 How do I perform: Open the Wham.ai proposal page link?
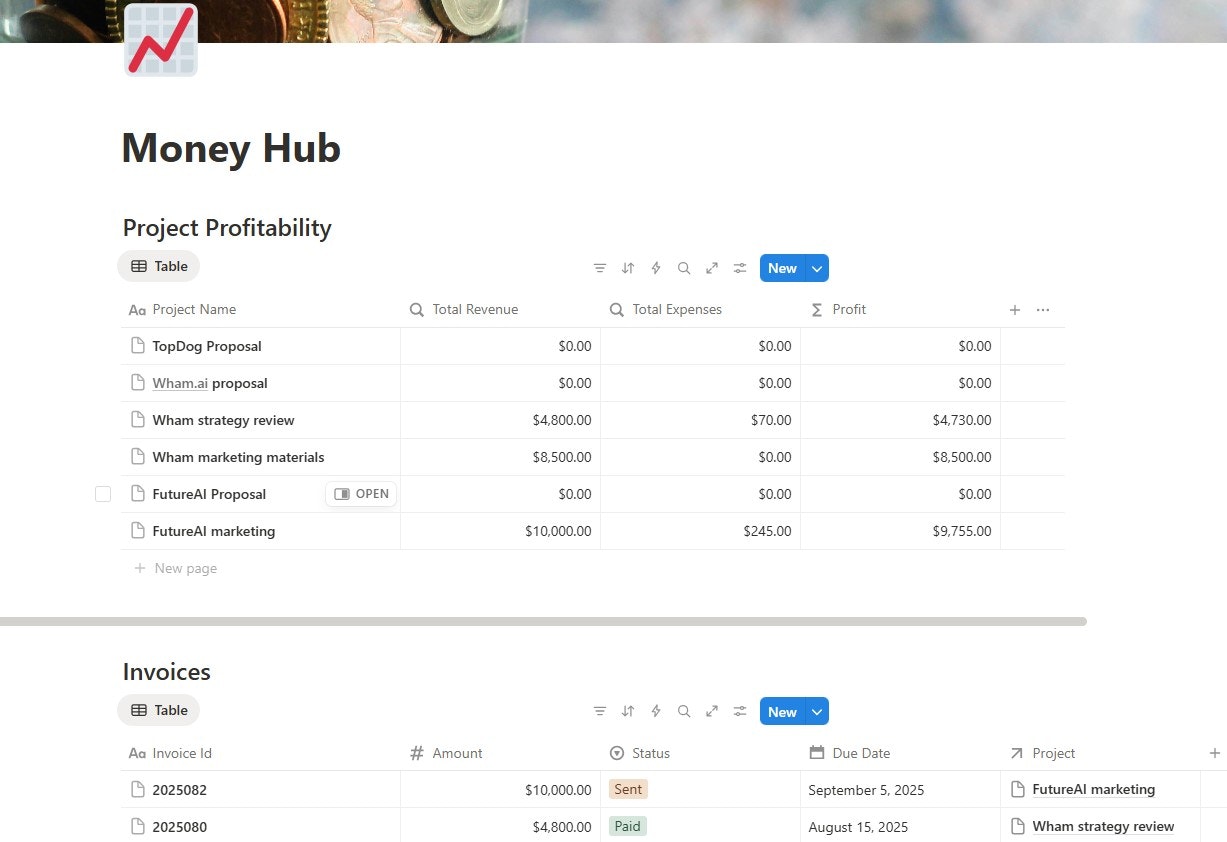(180, 383)
